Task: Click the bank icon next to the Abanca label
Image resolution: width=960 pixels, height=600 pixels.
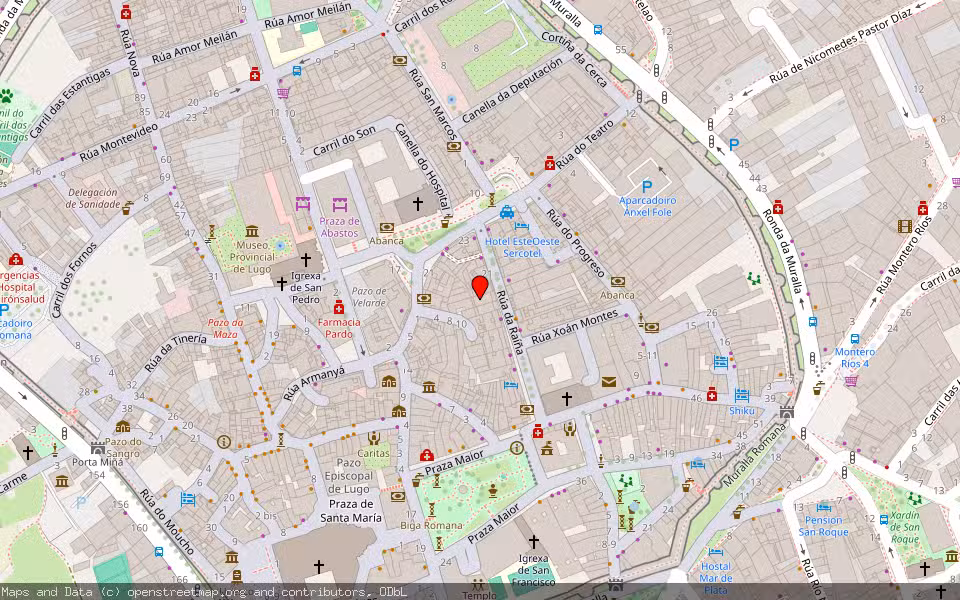Action: 618,283
